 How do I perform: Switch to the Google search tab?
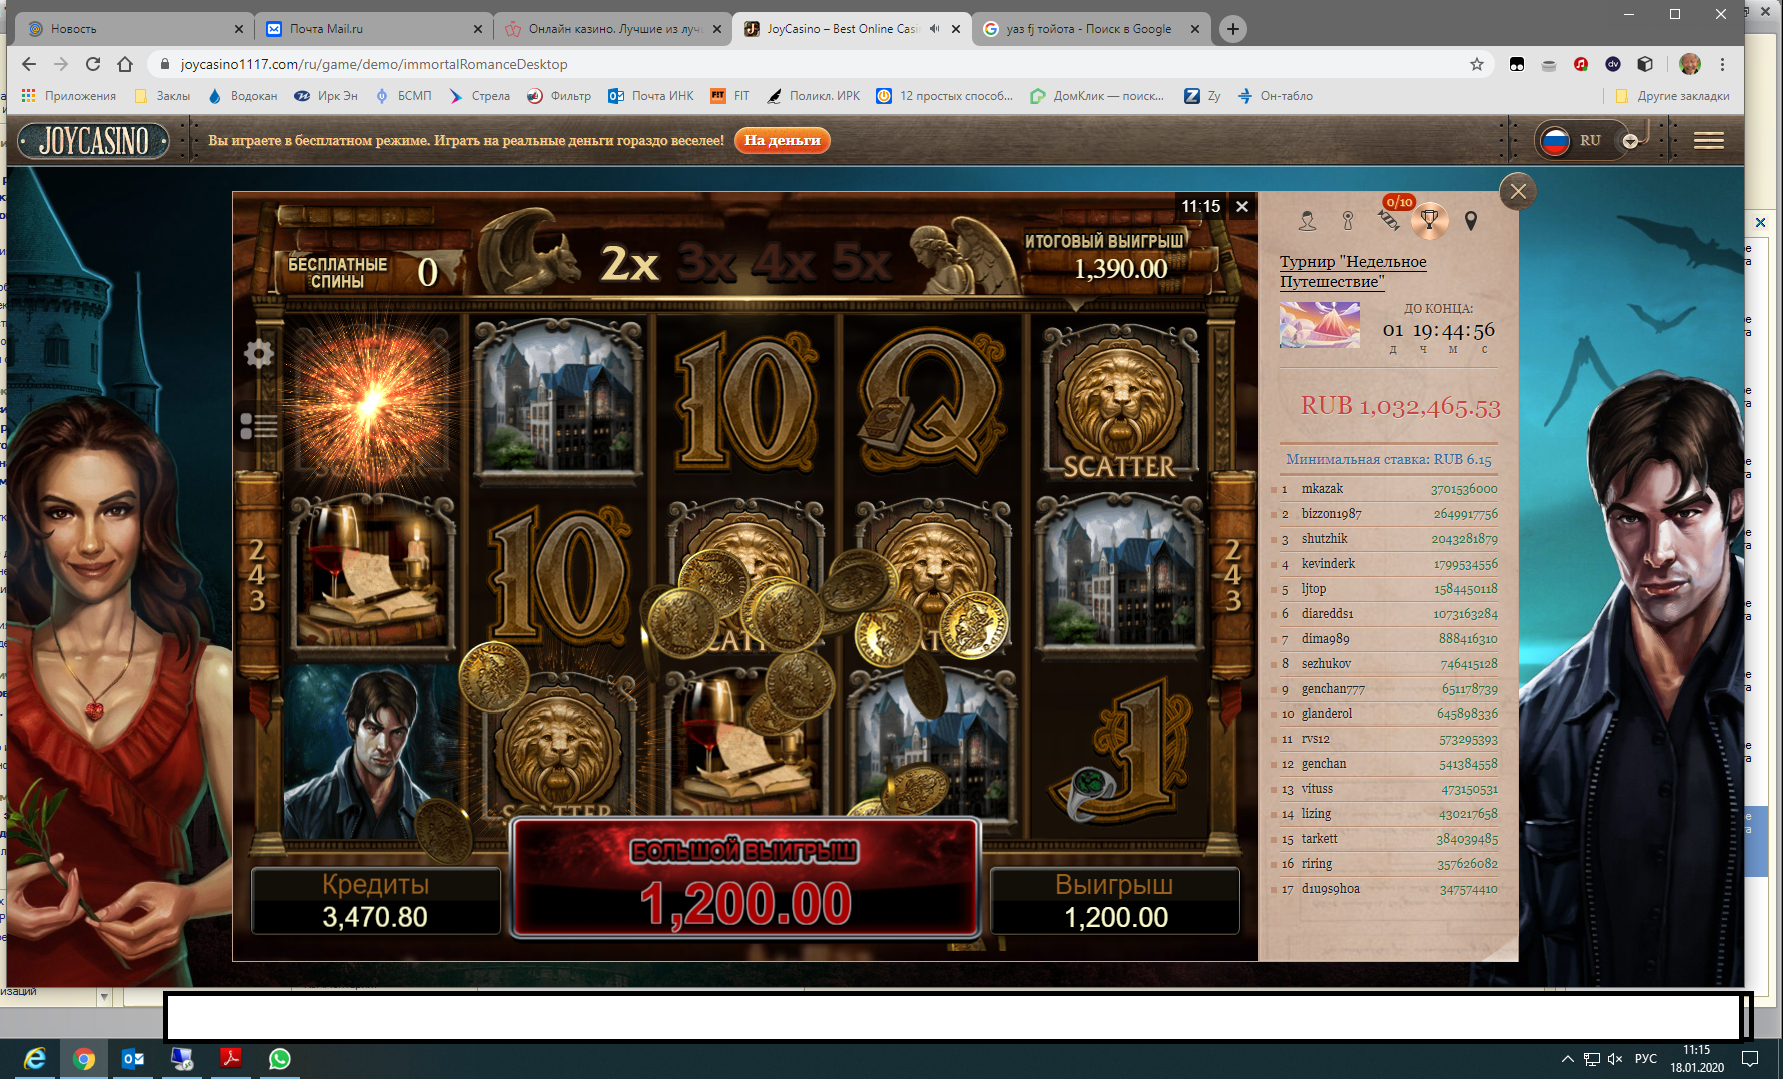pos(1088,29)
